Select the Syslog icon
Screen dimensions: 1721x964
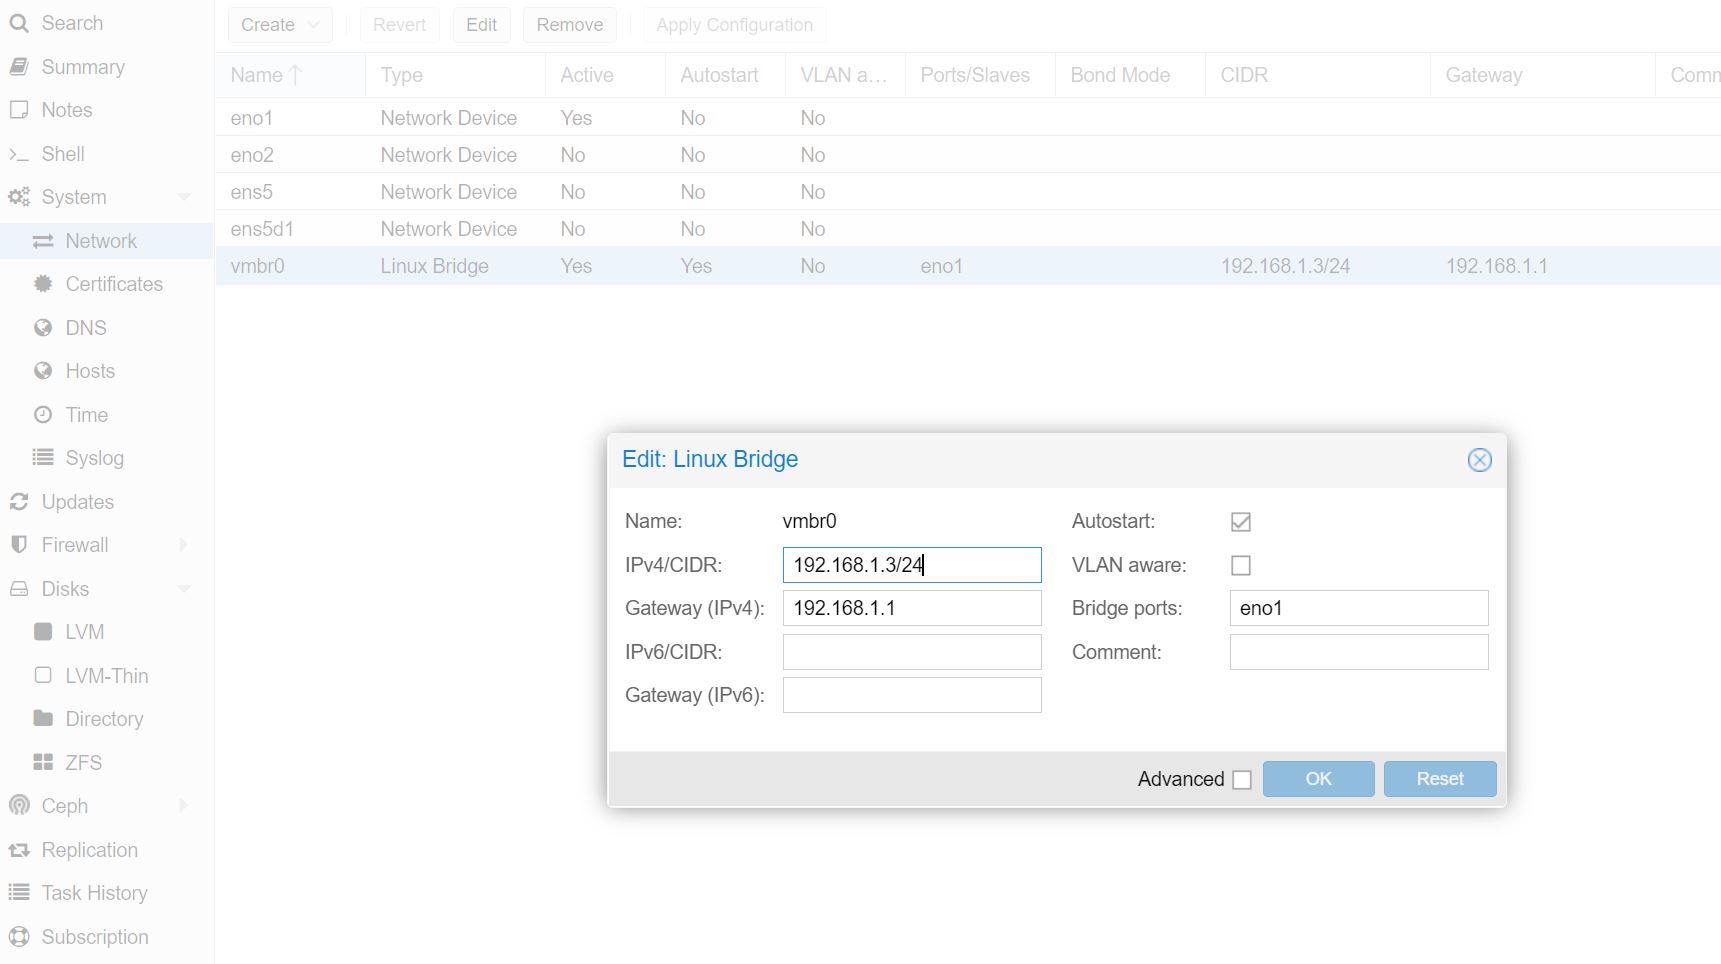point(42,458)
